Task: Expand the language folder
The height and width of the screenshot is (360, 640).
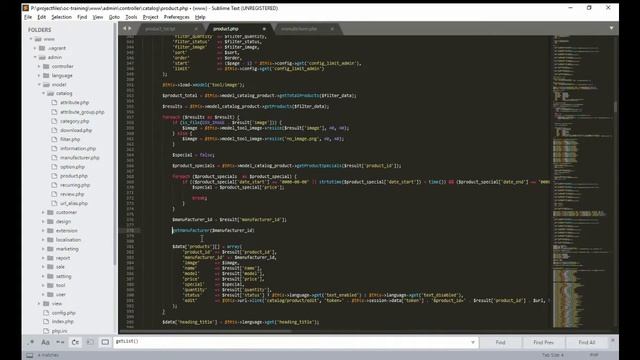Action: [x=39, y=76]
